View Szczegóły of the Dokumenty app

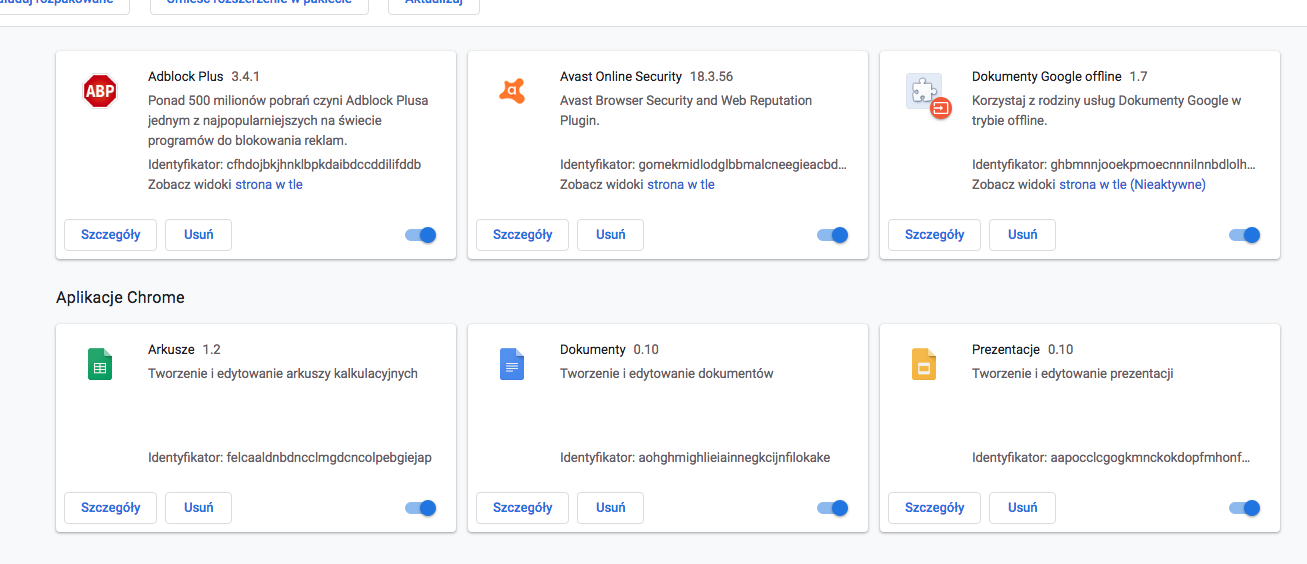[522, 508]
